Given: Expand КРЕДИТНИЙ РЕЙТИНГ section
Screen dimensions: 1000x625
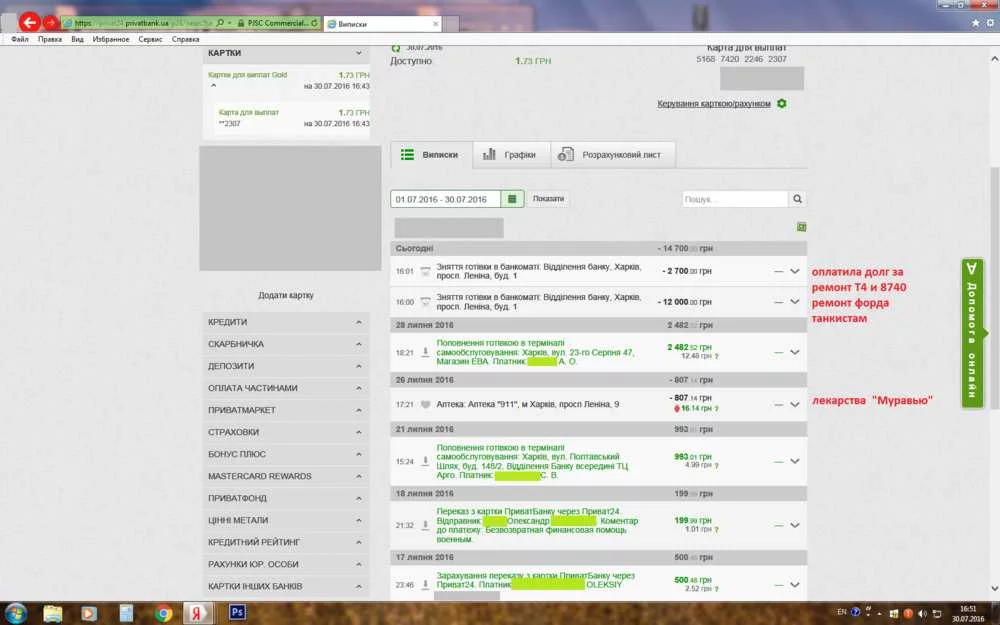Looking at the screenshot, I should click(x=286, y=542).
